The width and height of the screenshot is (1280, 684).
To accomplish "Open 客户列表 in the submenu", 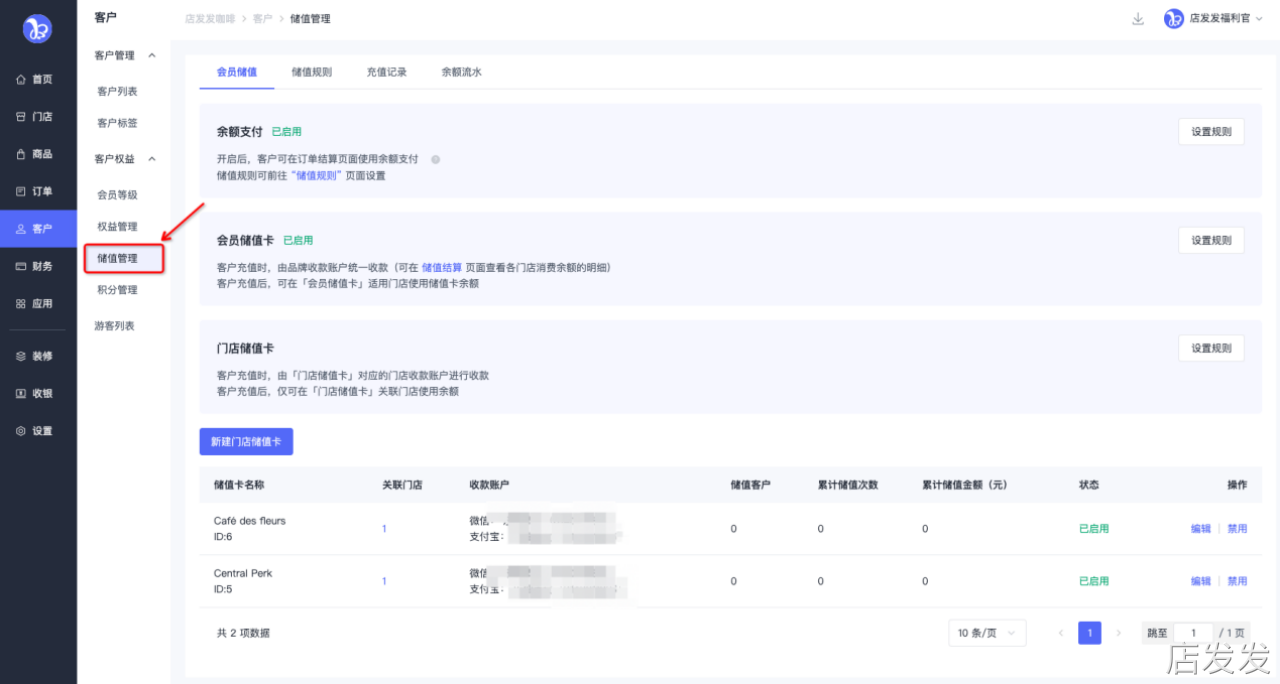I will [x=117, y=91].
